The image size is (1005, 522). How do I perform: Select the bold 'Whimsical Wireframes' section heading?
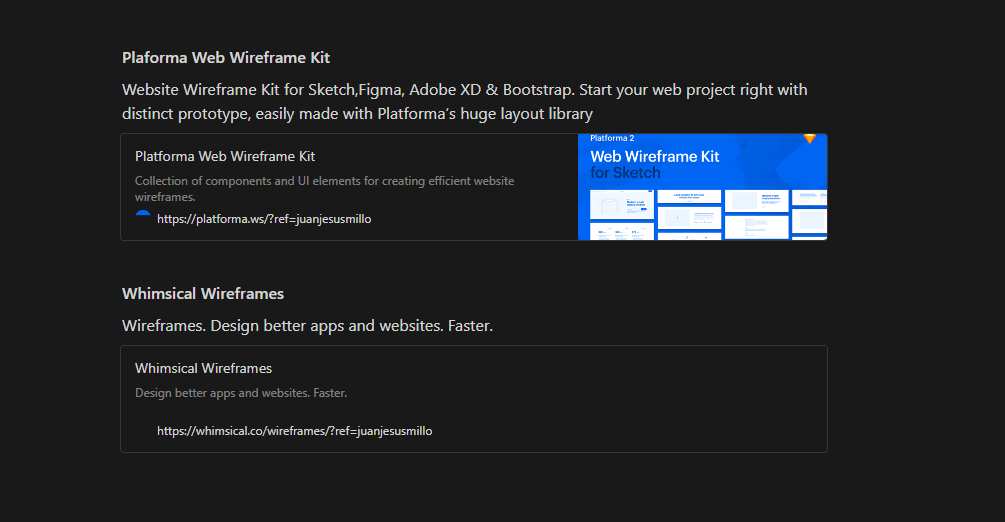tap(203, 293)
